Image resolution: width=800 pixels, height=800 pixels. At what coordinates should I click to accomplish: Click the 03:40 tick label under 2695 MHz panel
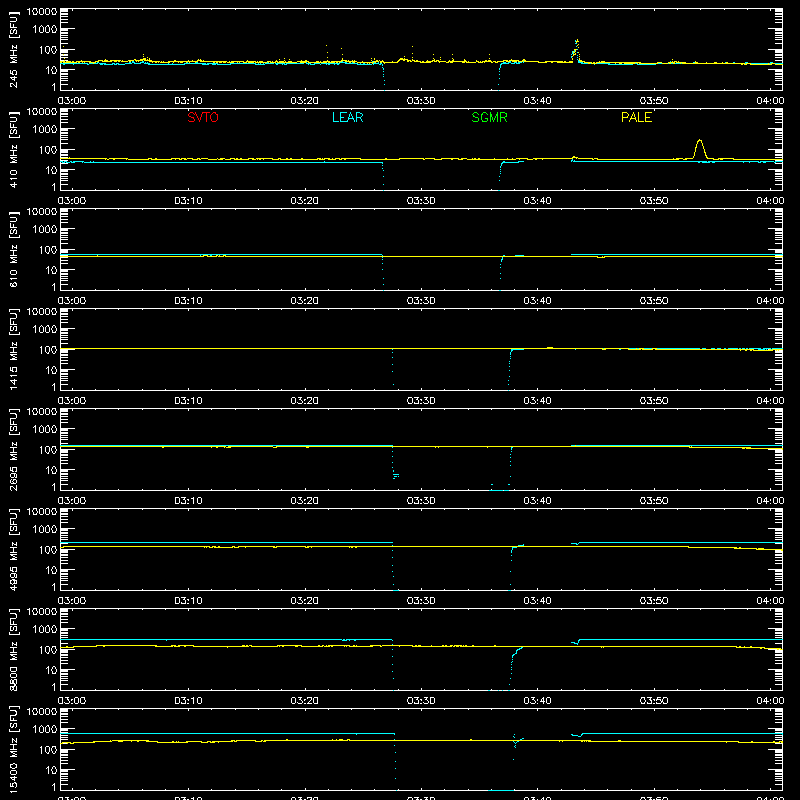537,501
